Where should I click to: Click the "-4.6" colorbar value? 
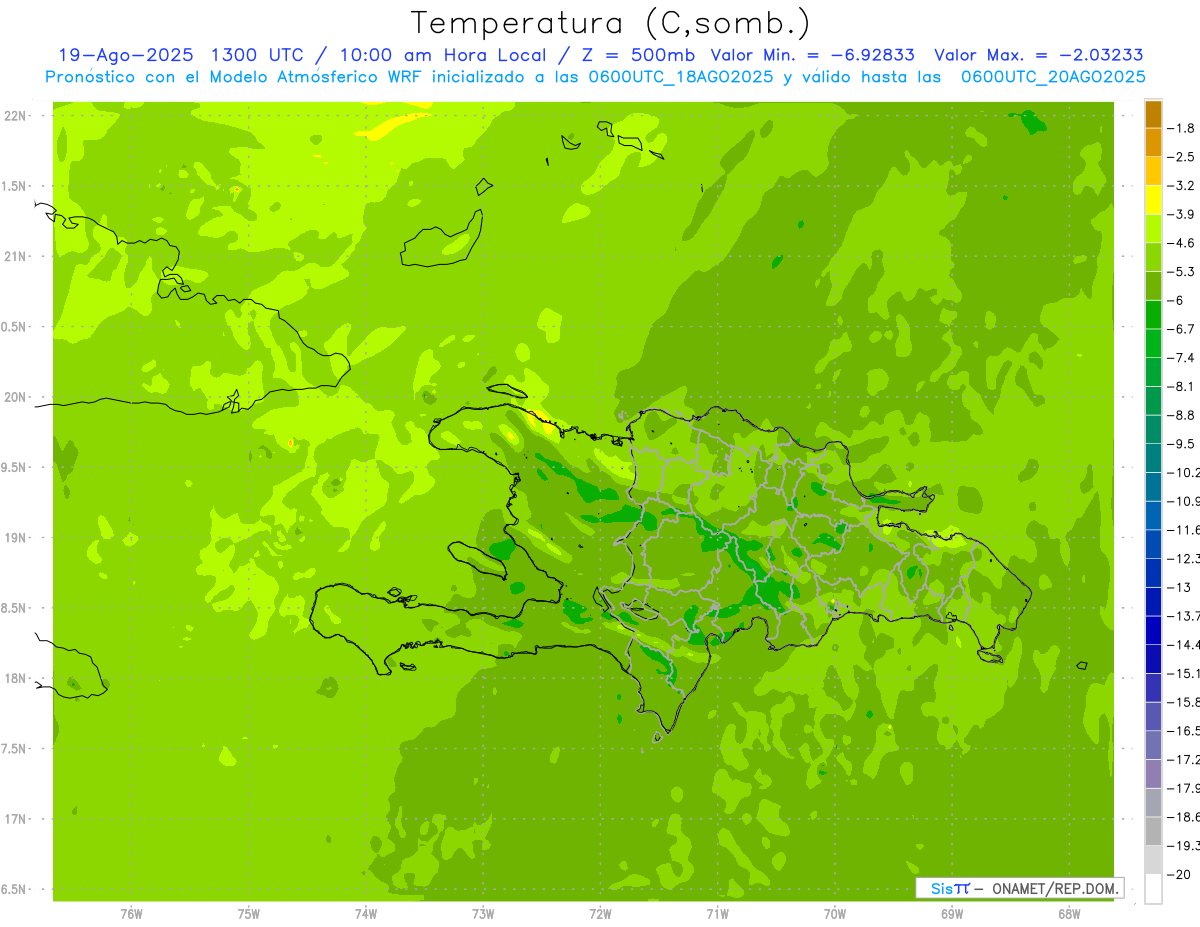(x=1182, y=243)
